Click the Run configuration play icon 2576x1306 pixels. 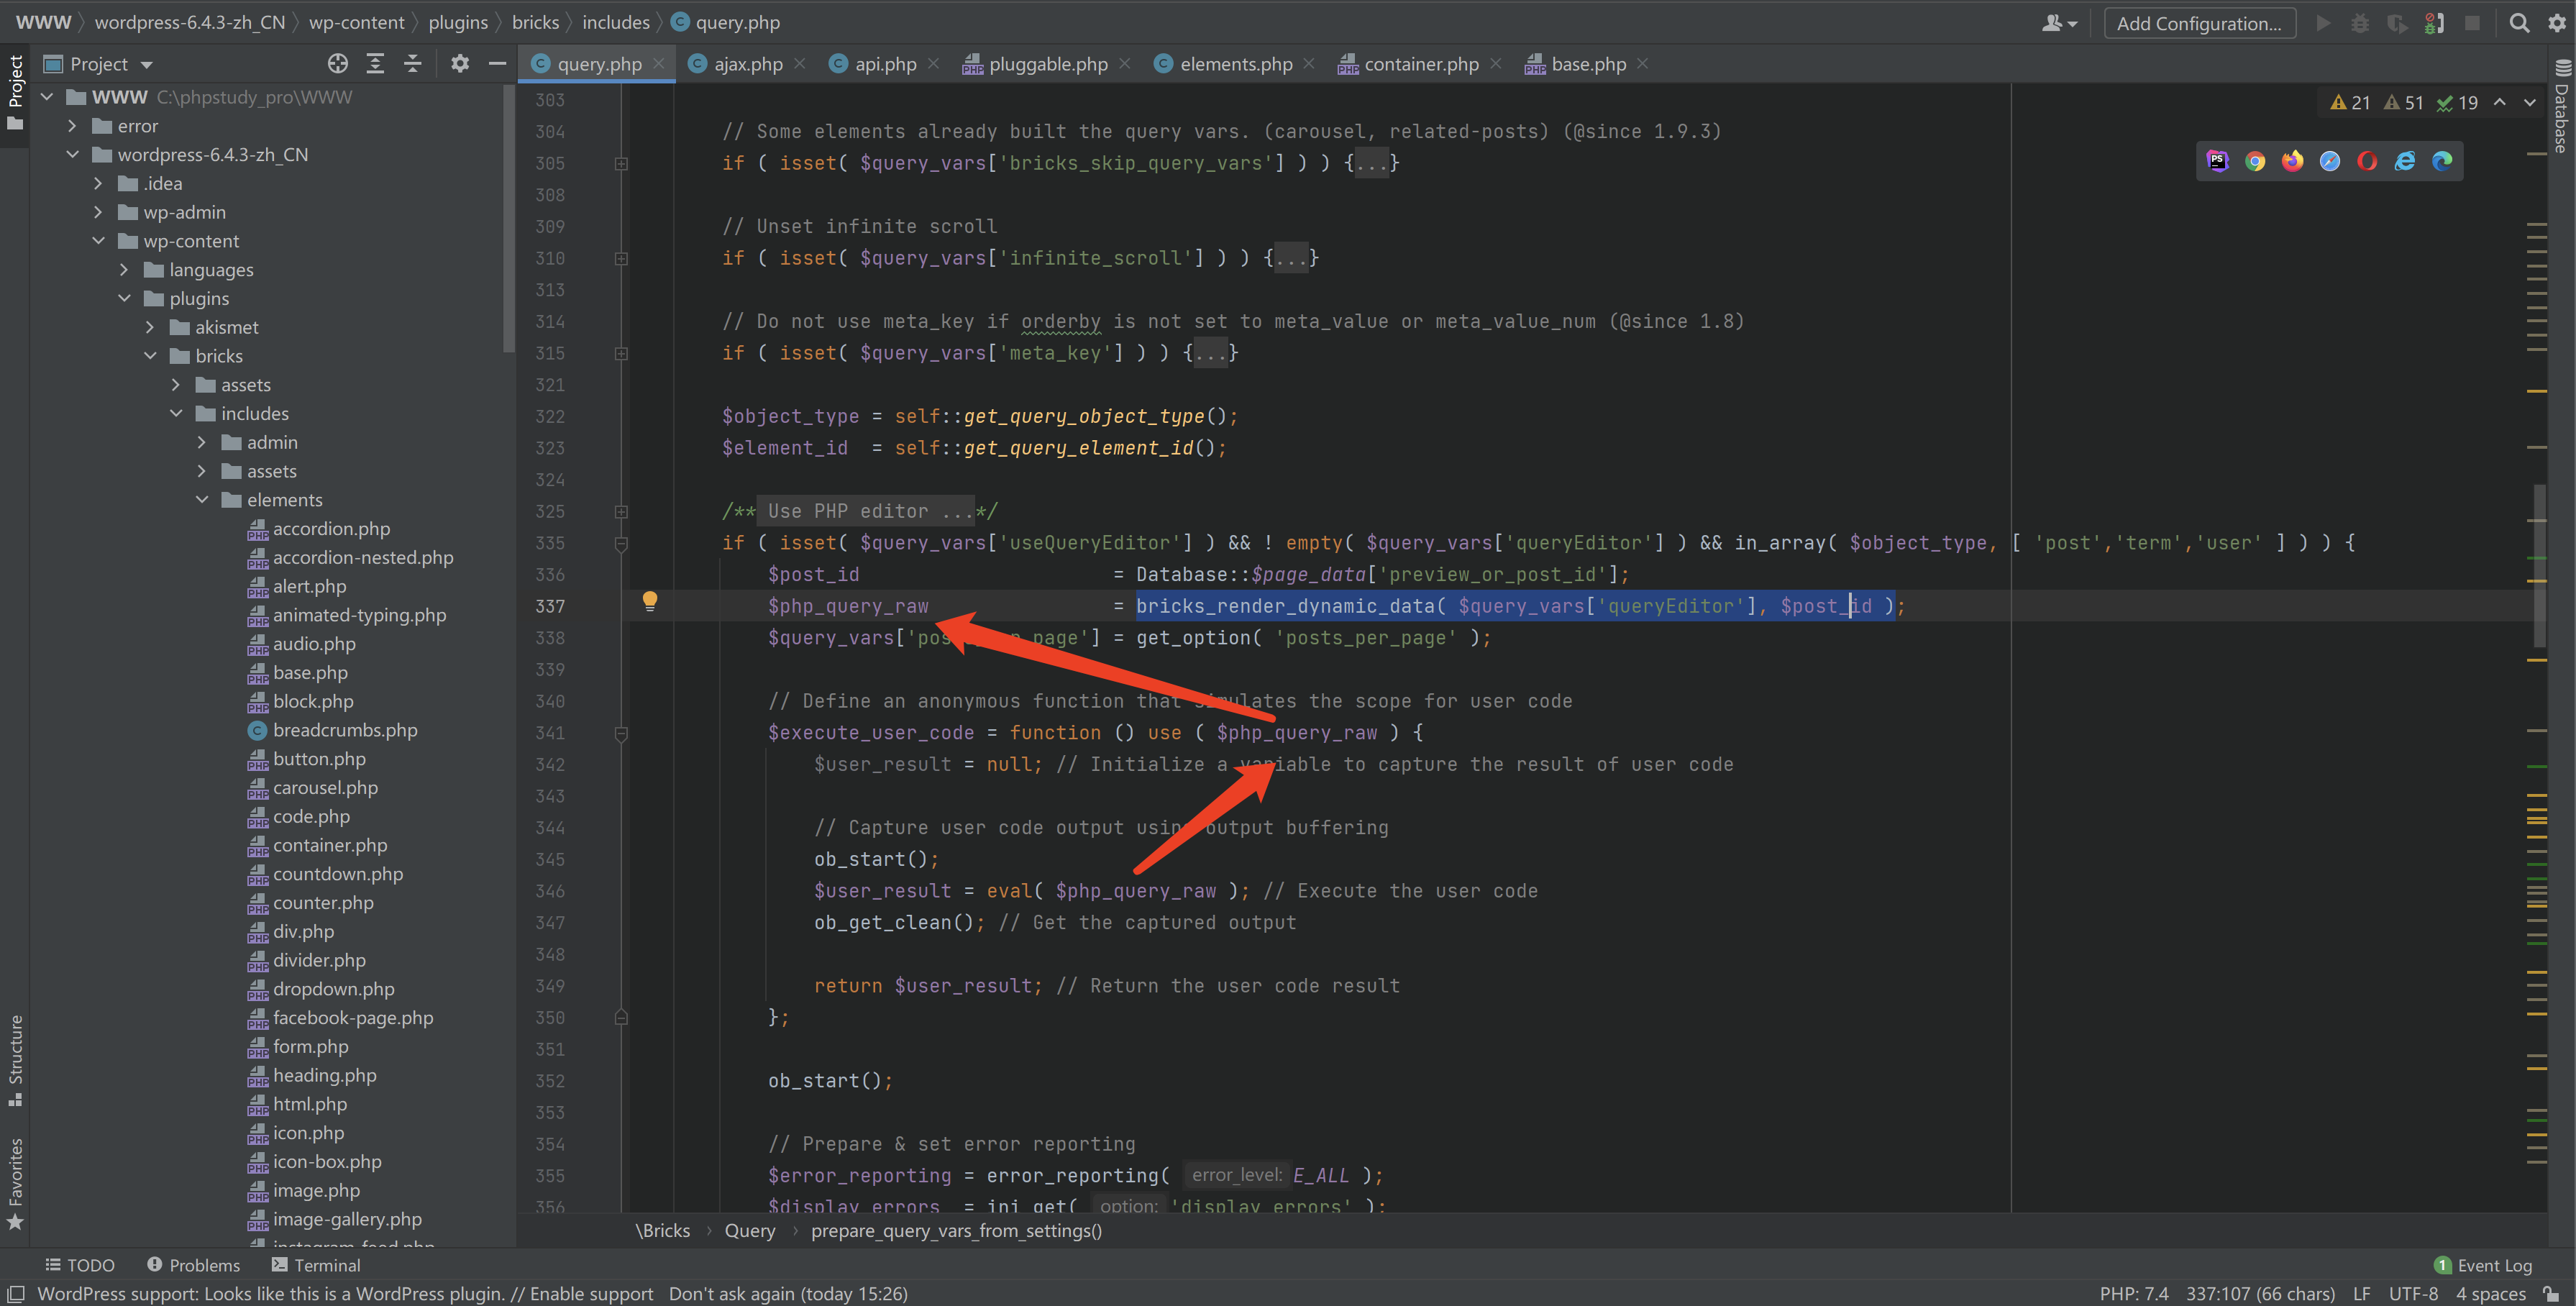(2323, 23)
